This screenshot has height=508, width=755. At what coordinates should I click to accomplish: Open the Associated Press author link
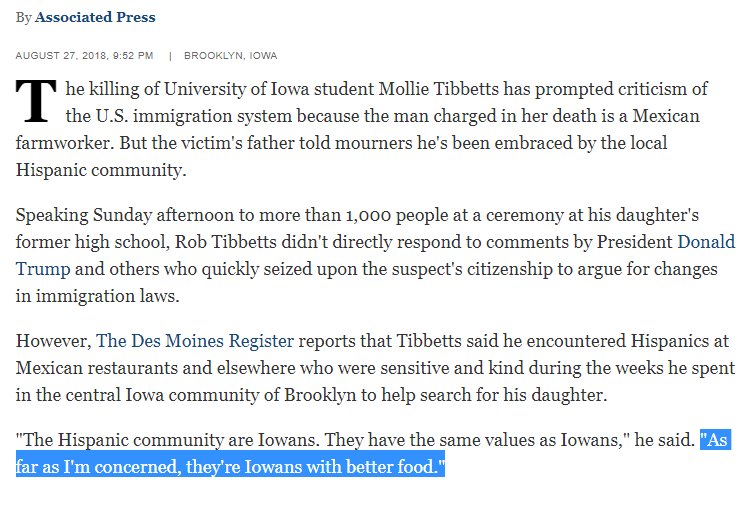pos(95,17)
